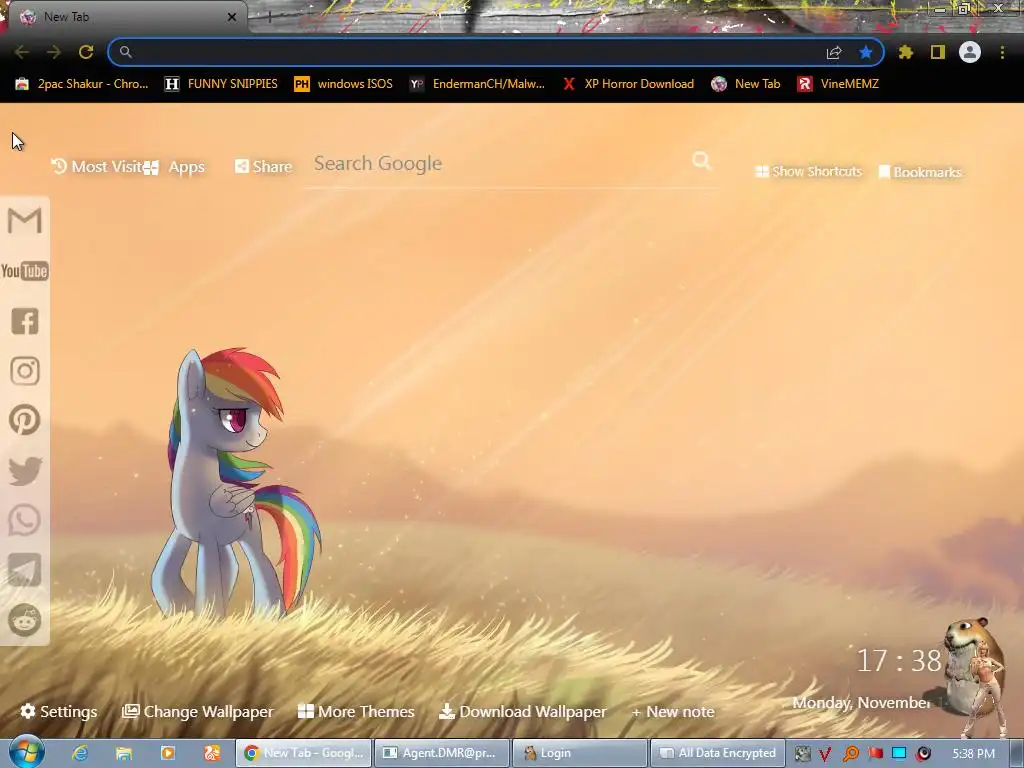Screen dimensions: 1024x768
Task: Open the Facebook sidebar icon
Action: coord(25,321)
